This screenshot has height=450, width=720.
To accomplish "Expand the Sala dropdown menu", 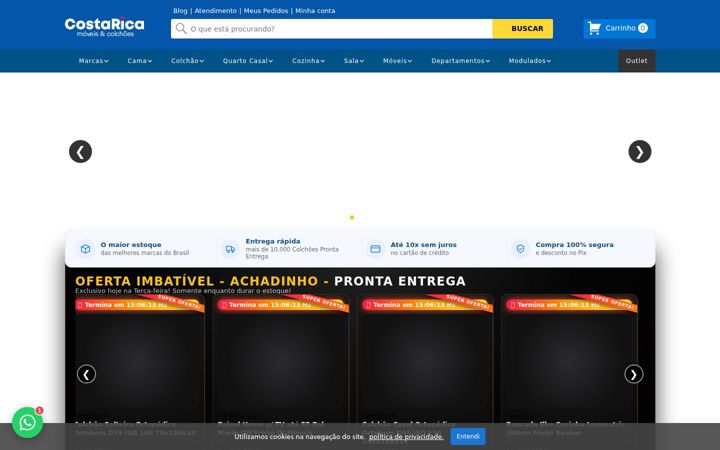I will (354, 61).
